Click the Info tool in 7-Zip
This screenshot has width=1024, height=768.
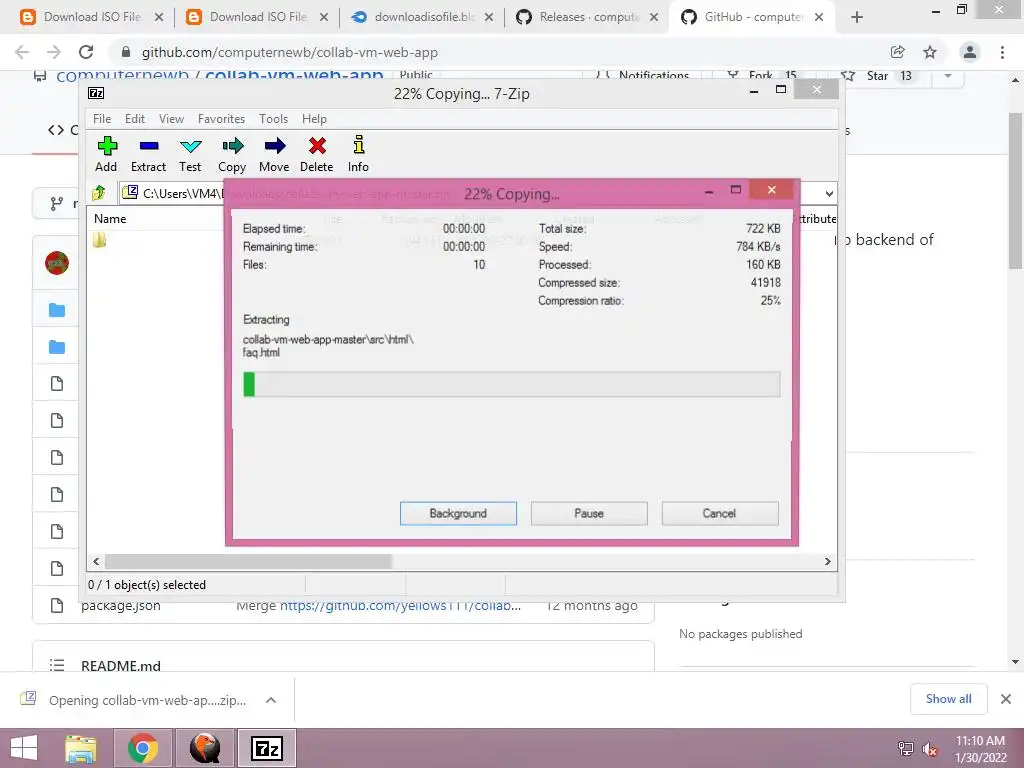358,154
